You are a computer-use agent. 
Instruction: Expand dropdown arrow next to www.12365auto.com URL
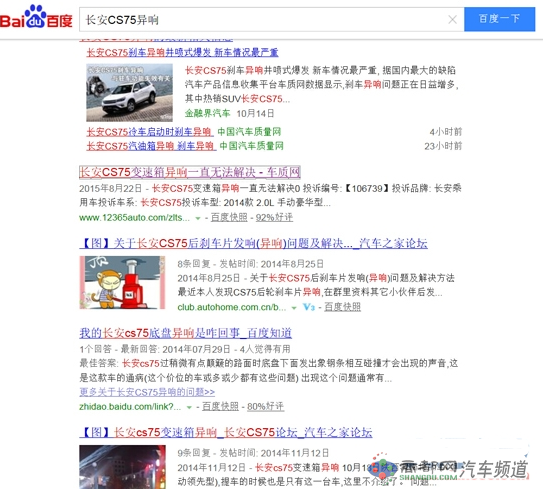pyautogui.click(x=198, y=218)
